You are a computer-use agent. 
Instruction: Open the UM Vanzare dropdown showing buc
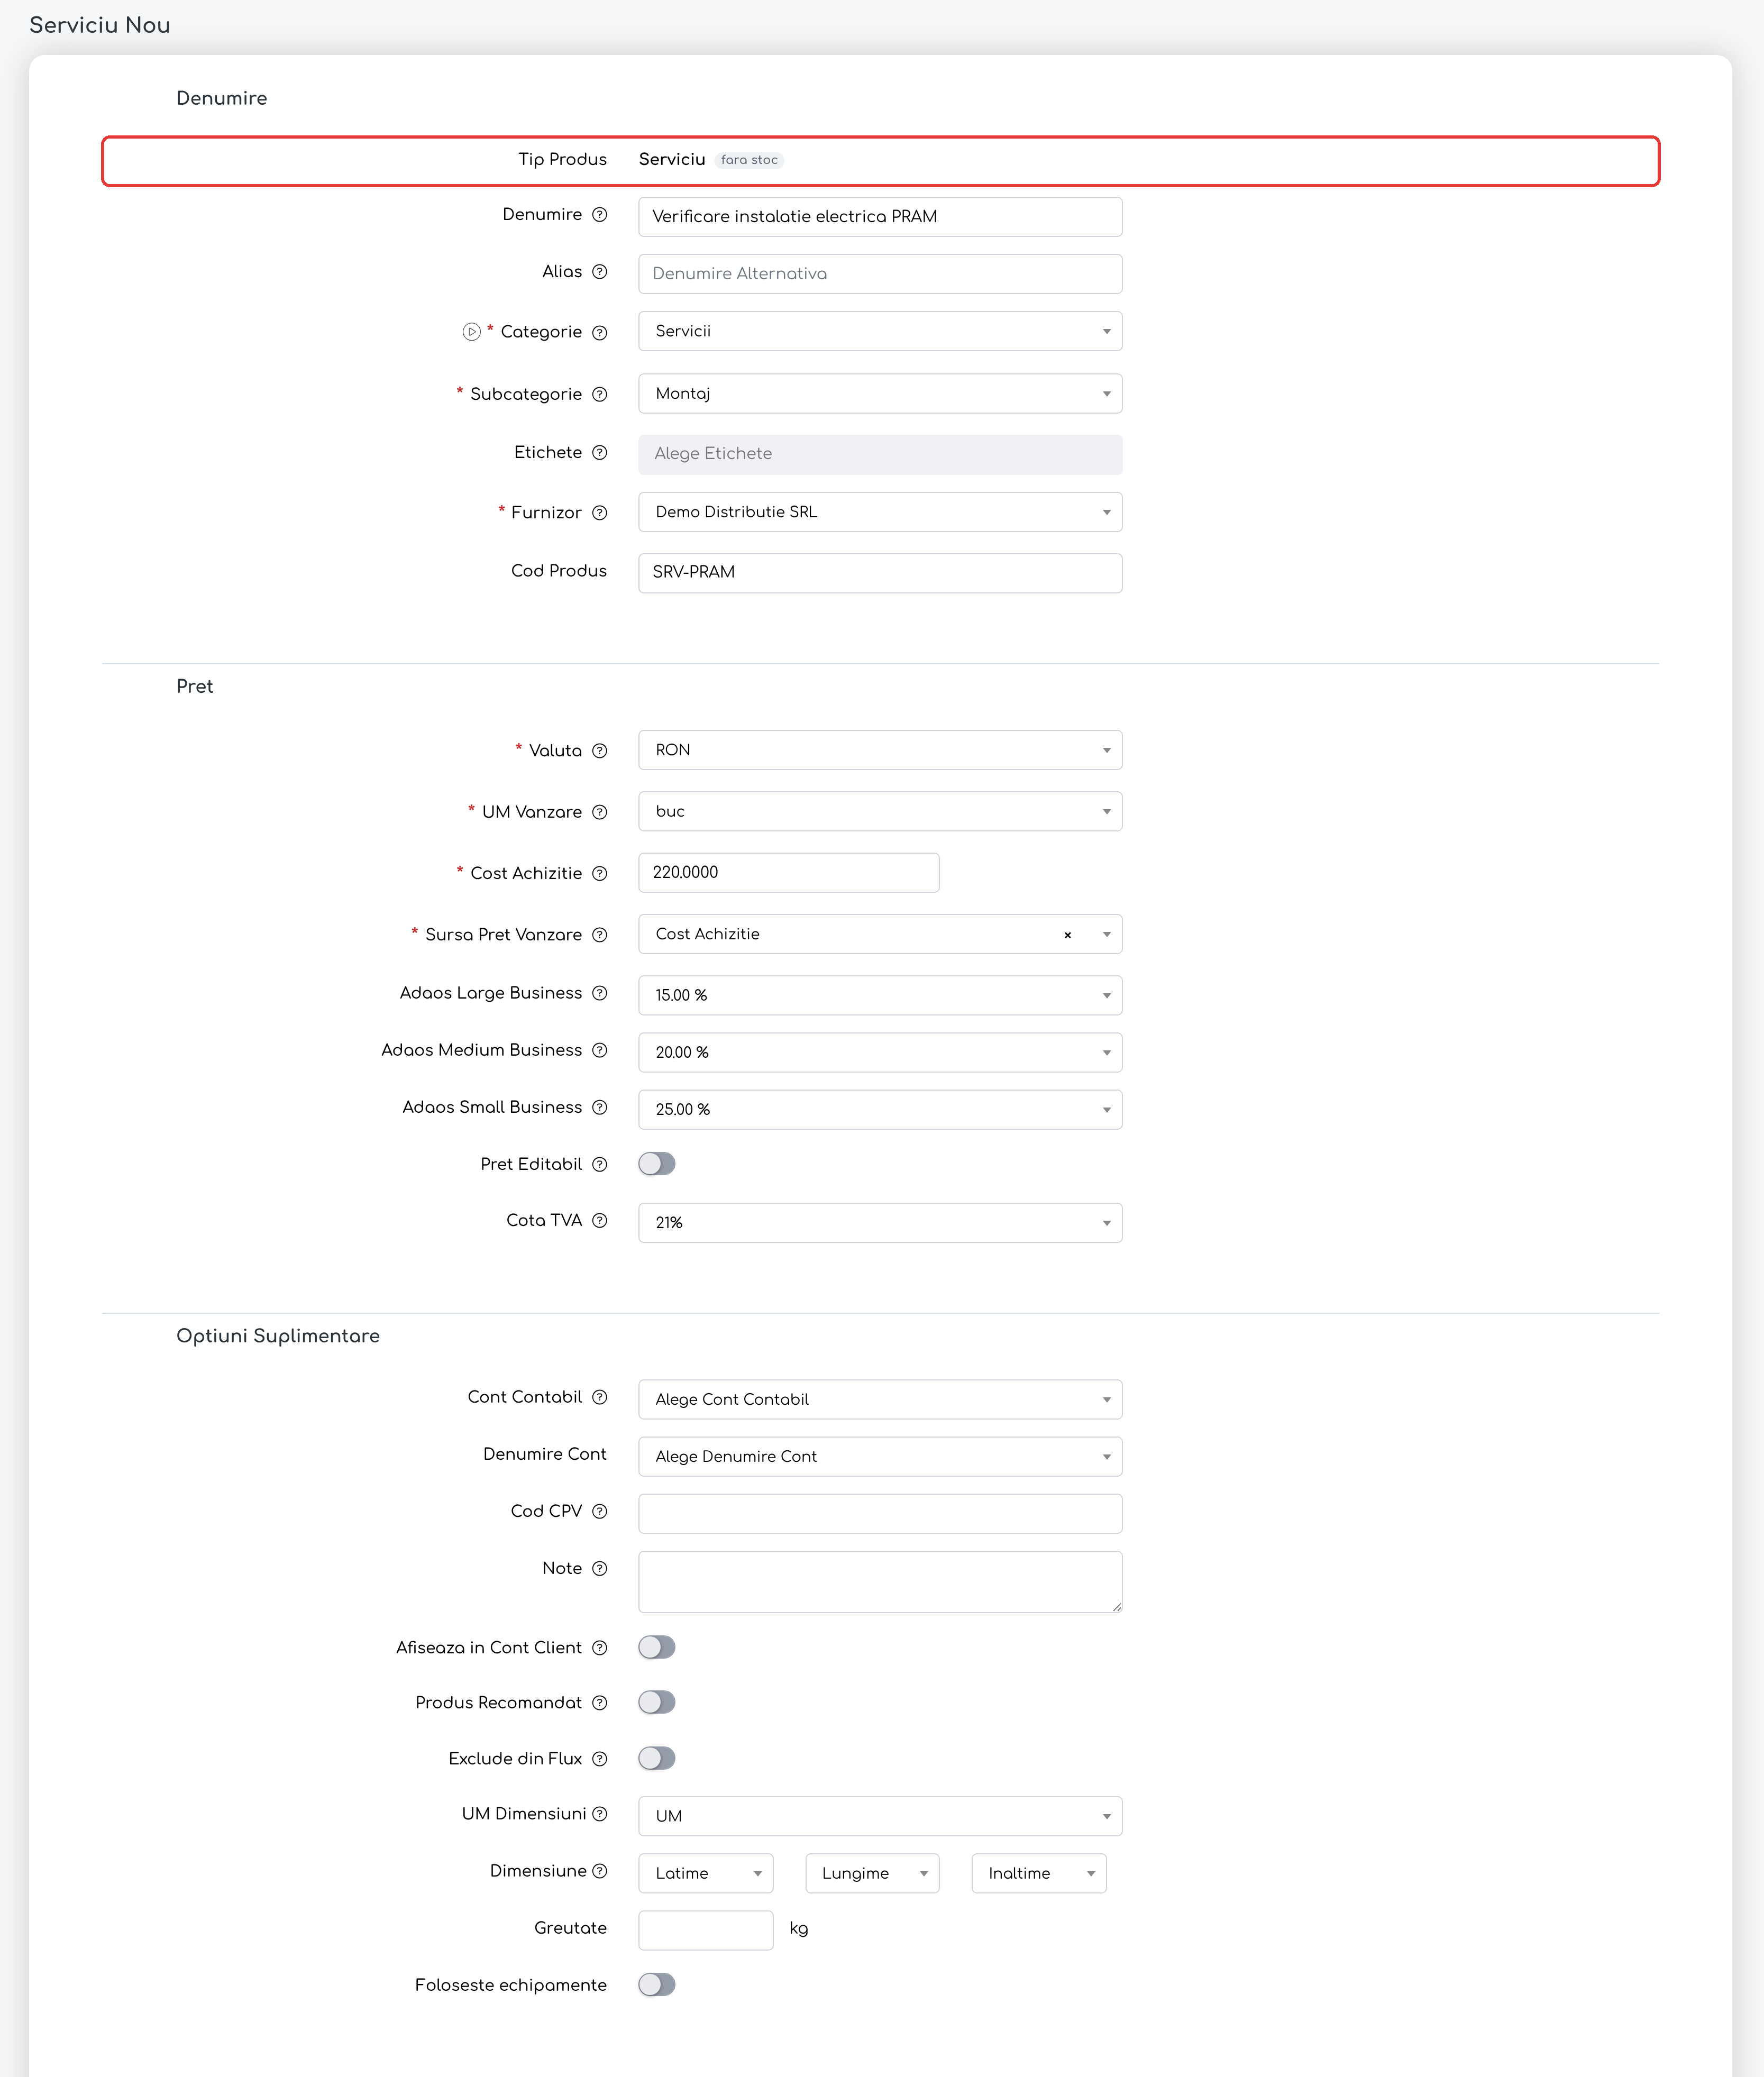[x=880, y=811]
